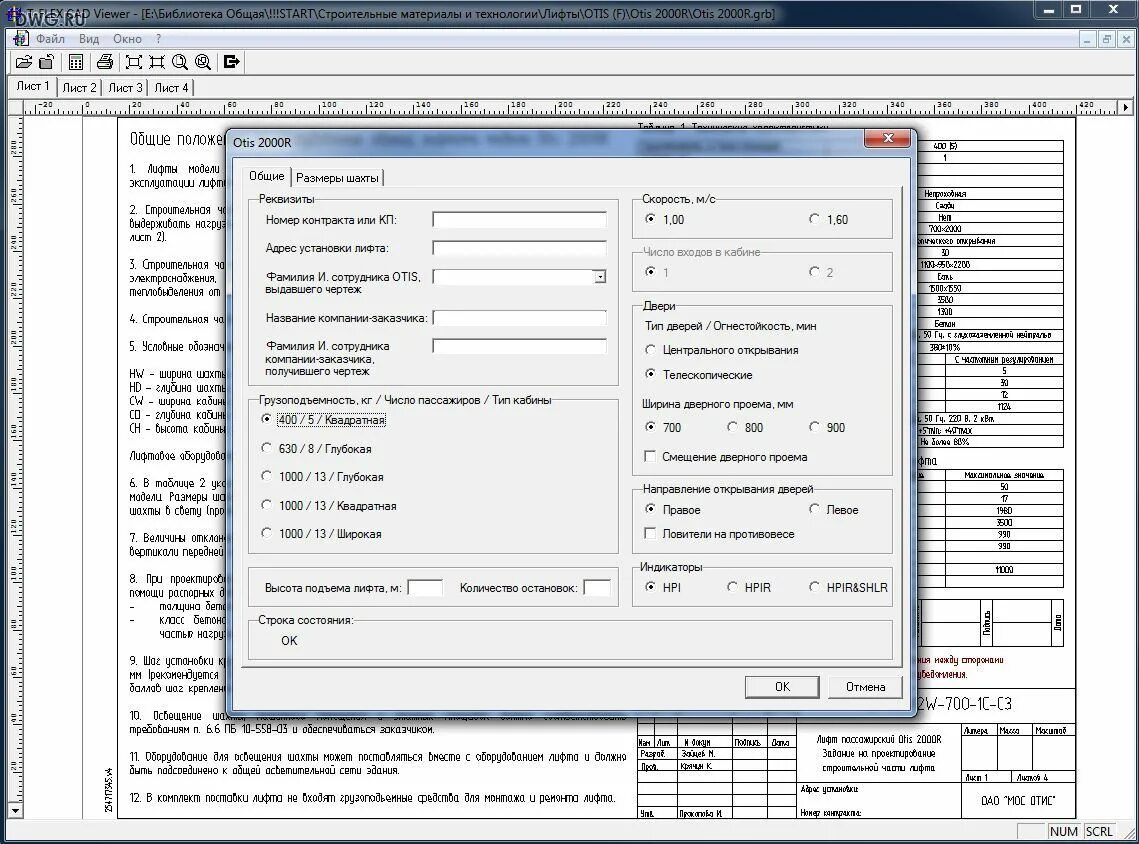Click the magnifier-with-squares zoom icon
The image size is (1139, 844).
[x=203, y=62]
